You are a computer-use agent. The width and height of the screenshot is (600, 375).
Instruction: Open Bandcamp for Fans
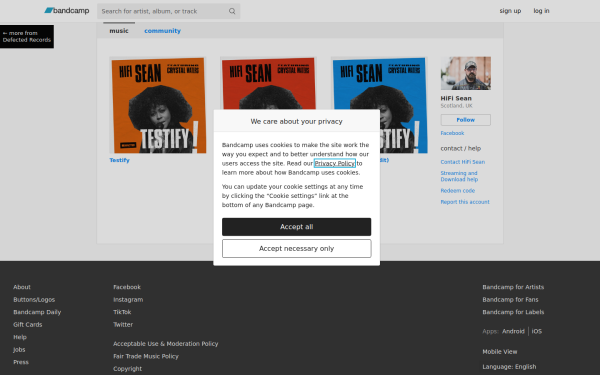coord(510,300)
